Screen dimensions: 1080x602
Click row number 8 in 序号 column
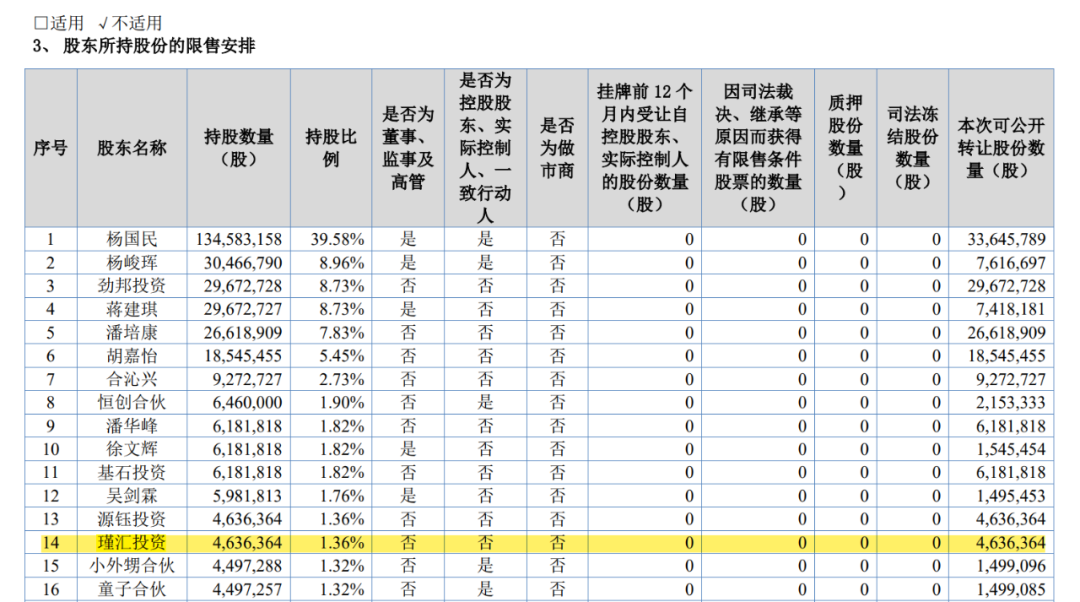pyautogui.click(x=50, y=403)
